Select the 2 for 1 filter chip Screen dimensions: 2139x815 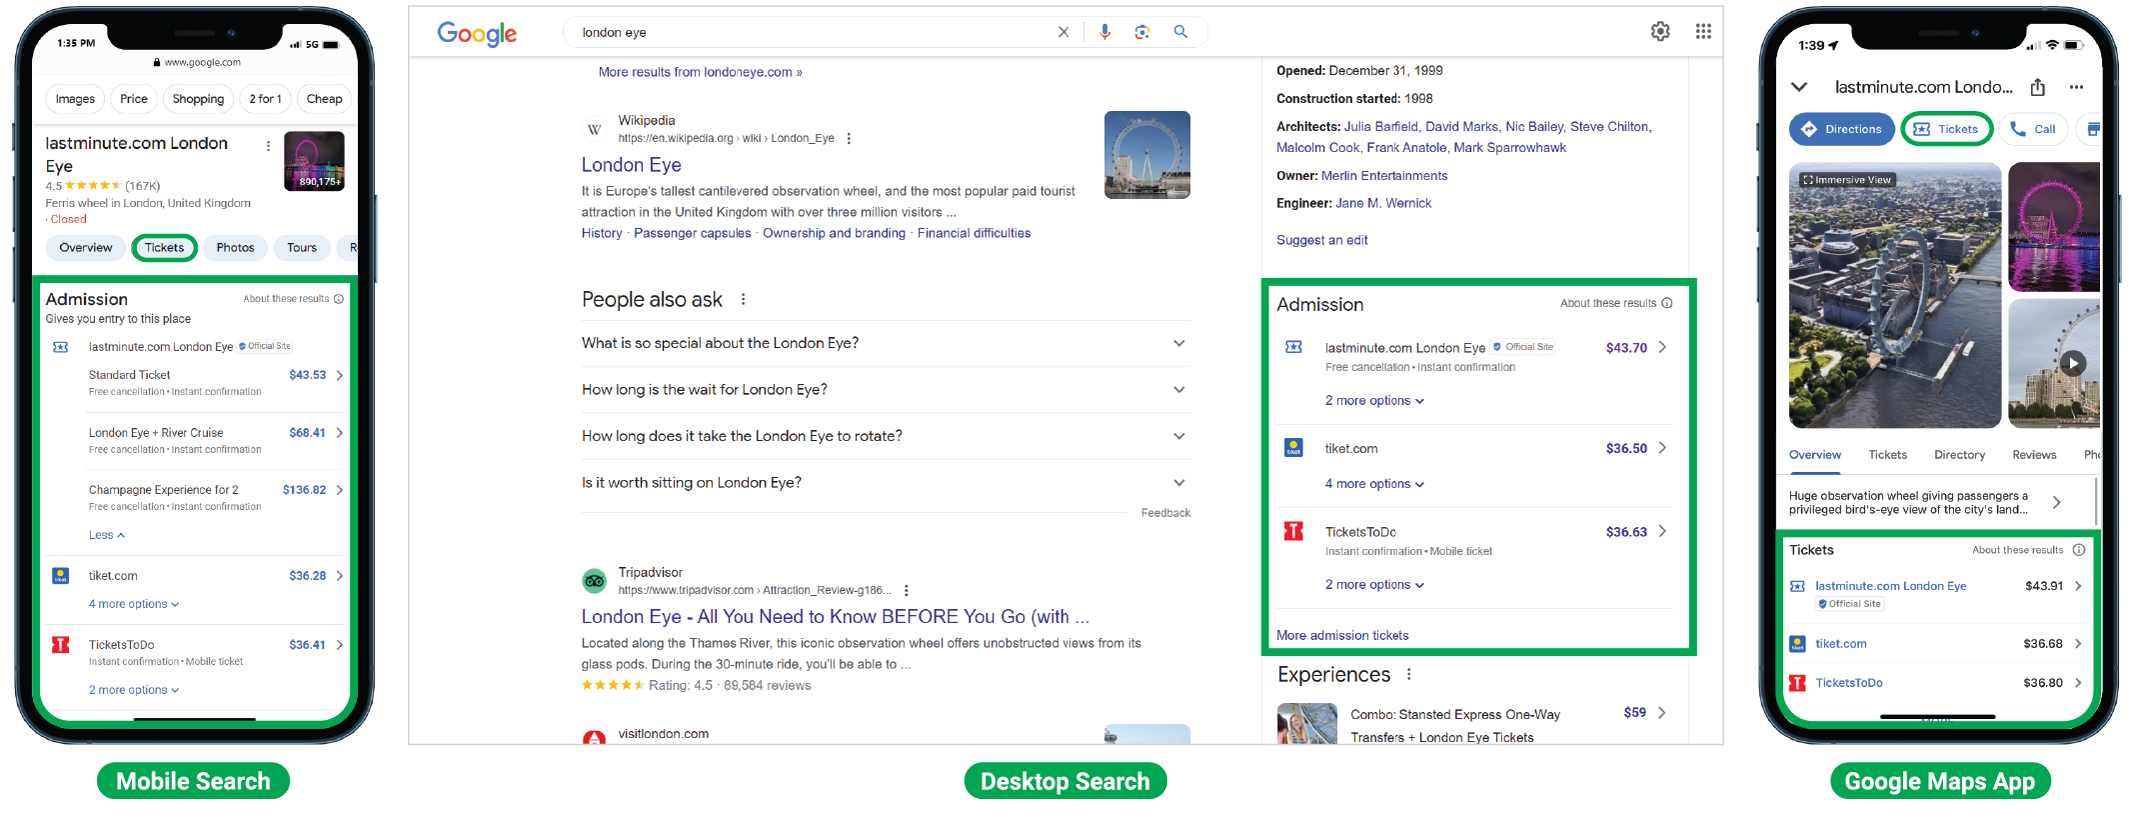click(265, 99)
